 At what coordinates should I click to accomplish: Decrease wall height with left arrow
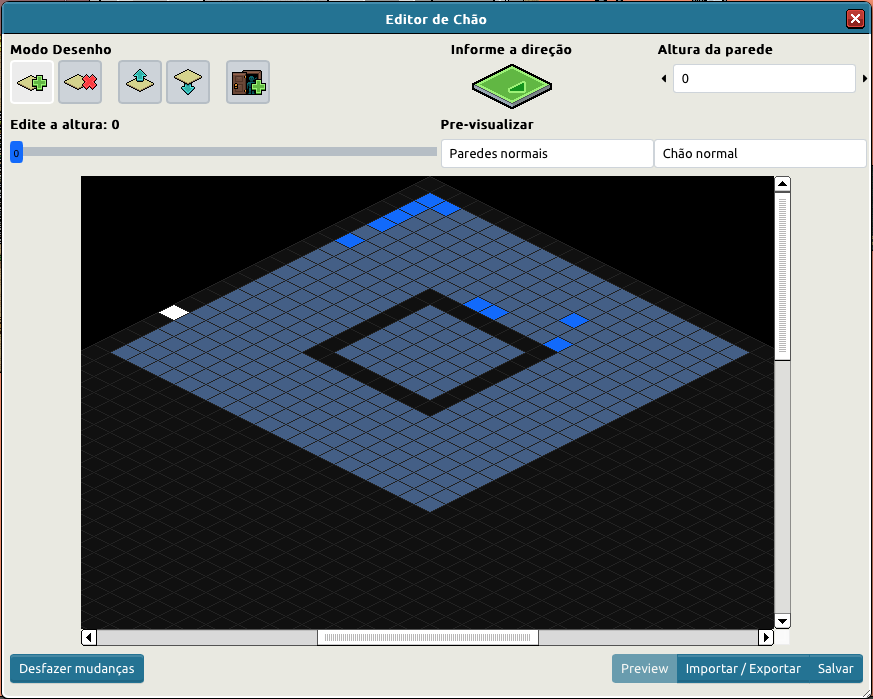coord(664,79)
